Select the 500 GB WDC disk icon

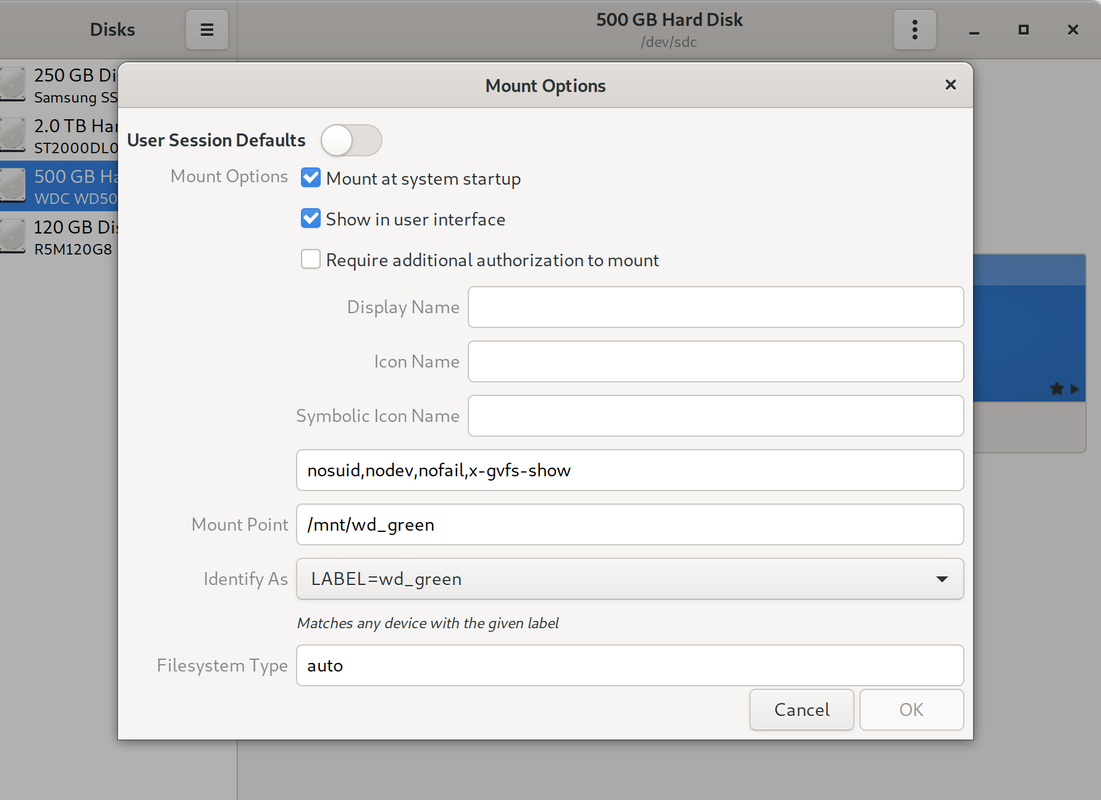12,185
